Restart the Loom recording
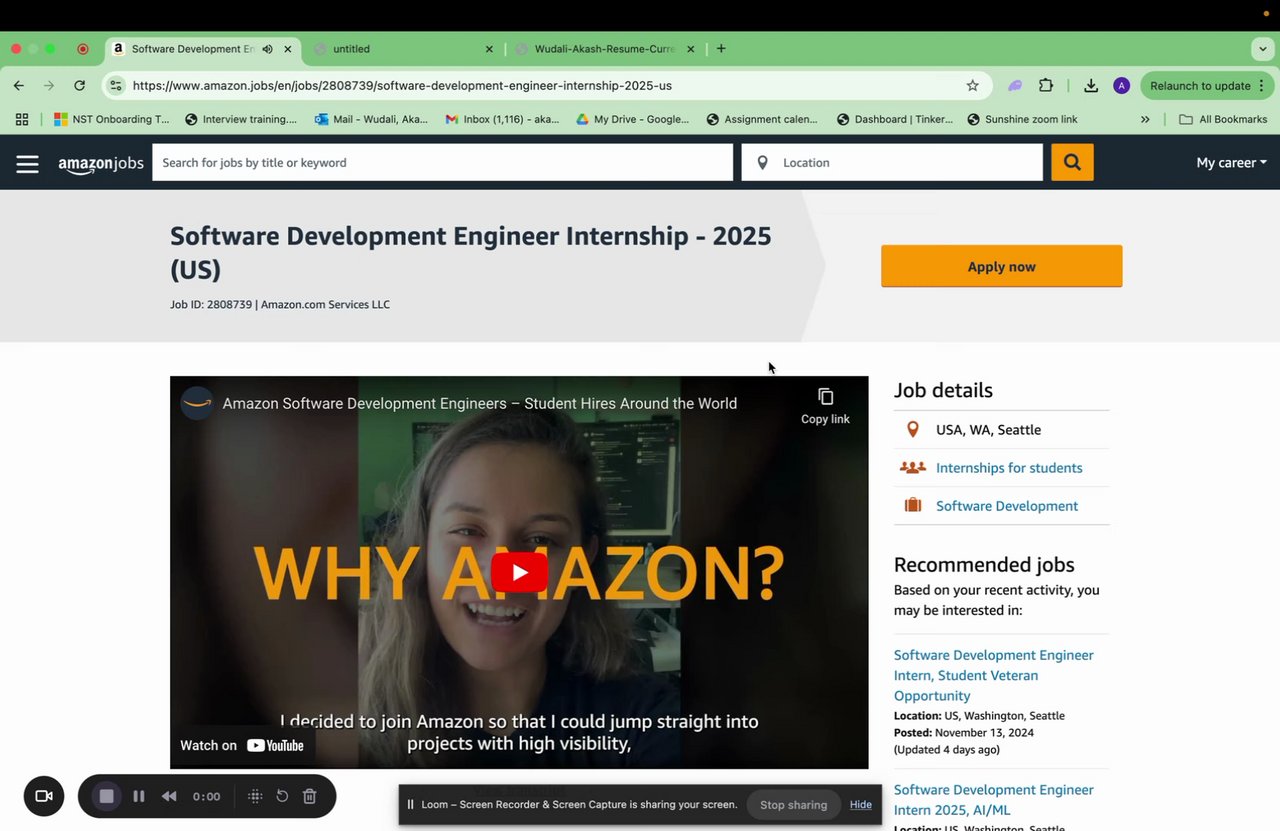Viewport: 1280px width, 831px height. (x=282, y=796)
